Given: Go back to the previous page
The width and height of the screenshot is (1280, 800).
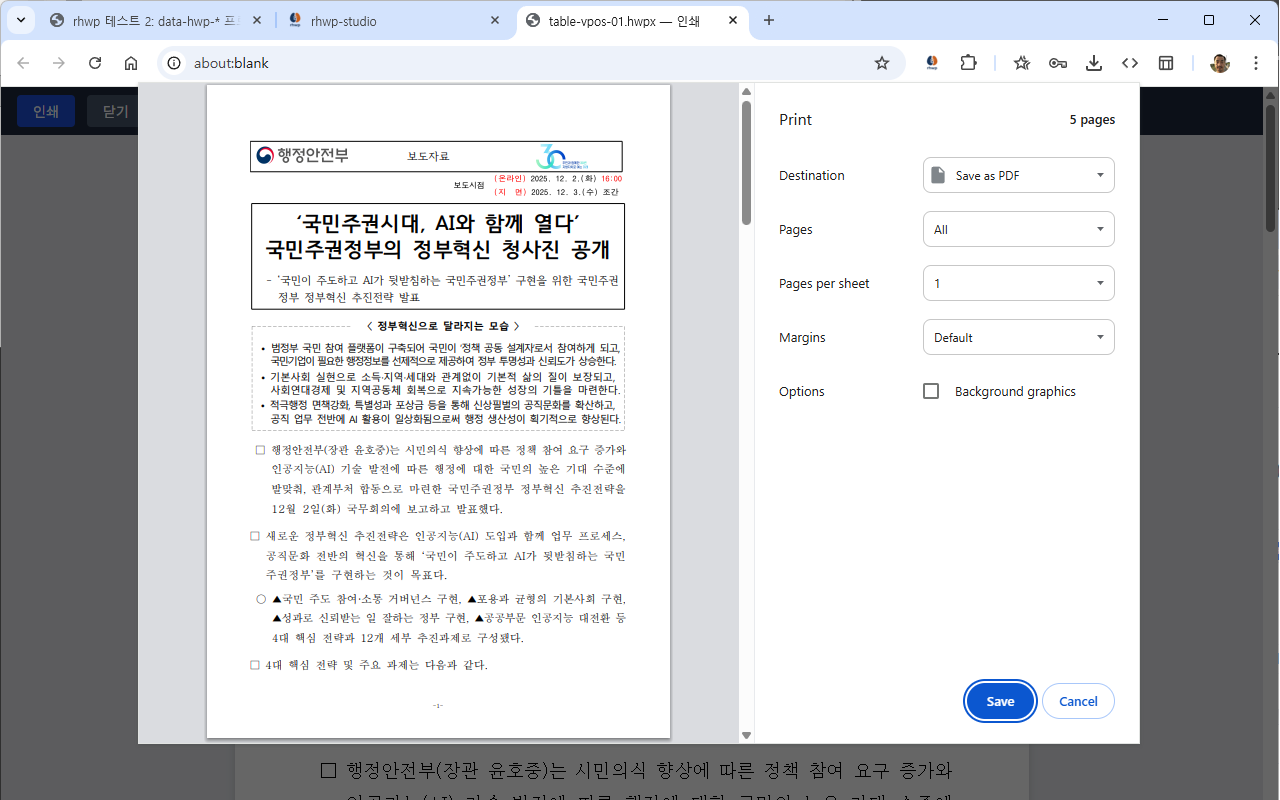Looking at the screenshot, I should pos(23,63).
